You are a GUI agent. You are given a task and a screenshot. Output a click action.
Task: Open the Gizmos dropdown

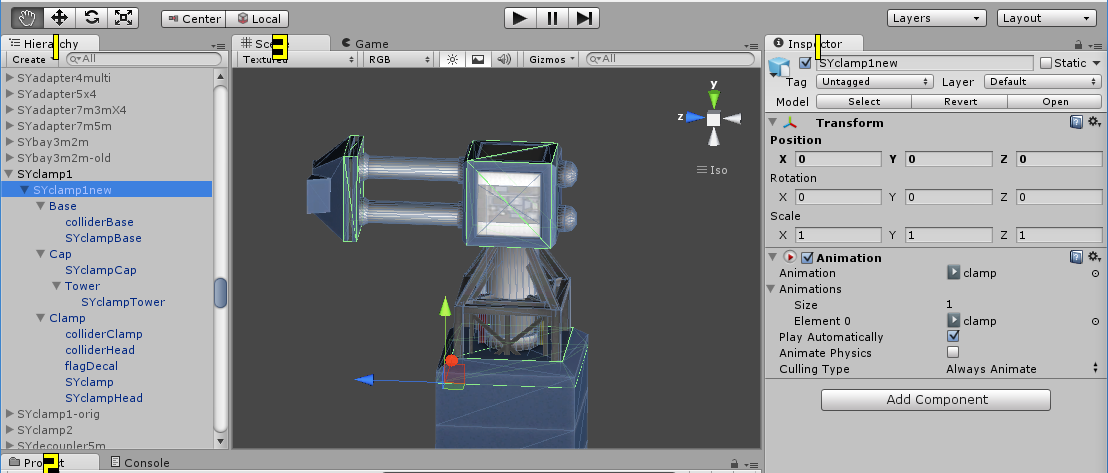click(x=552, y=59)
